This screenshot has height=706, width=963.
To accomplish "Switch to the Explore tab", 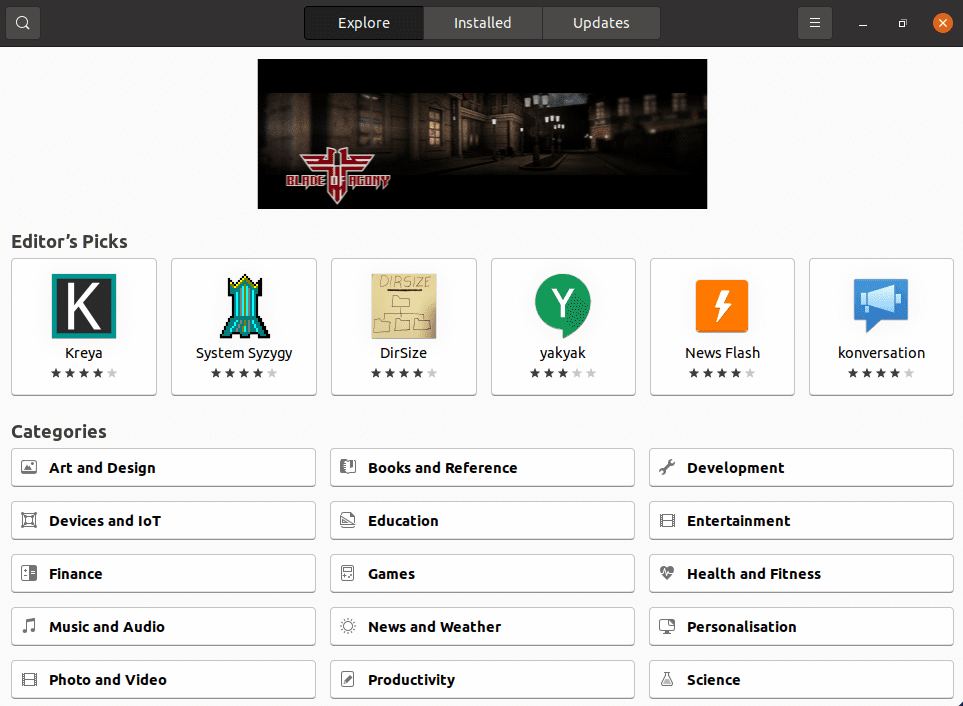I will (x=364, y=23).
